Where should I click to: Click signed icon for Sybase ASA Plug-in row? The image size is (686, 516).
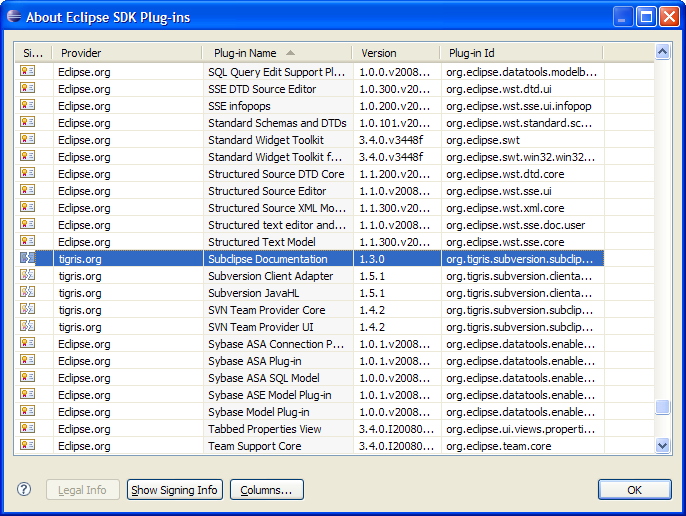tap(28, 360)
